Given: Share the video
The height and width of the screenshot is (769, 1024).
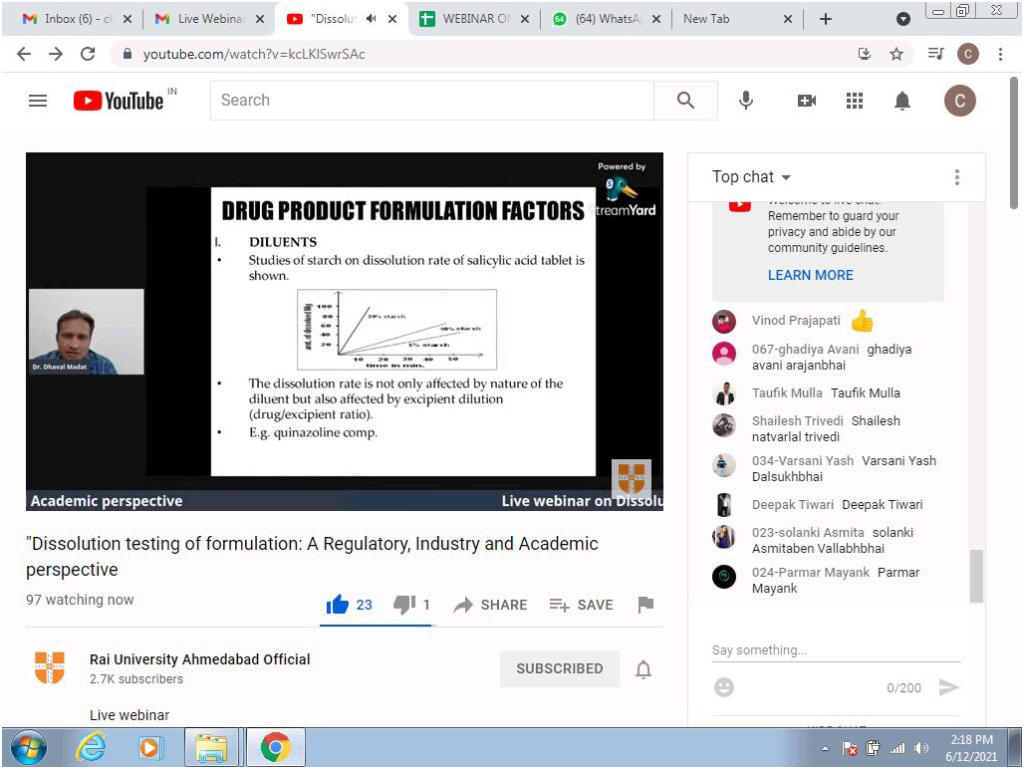Looking at the screenshot, I should pos(490,604).
